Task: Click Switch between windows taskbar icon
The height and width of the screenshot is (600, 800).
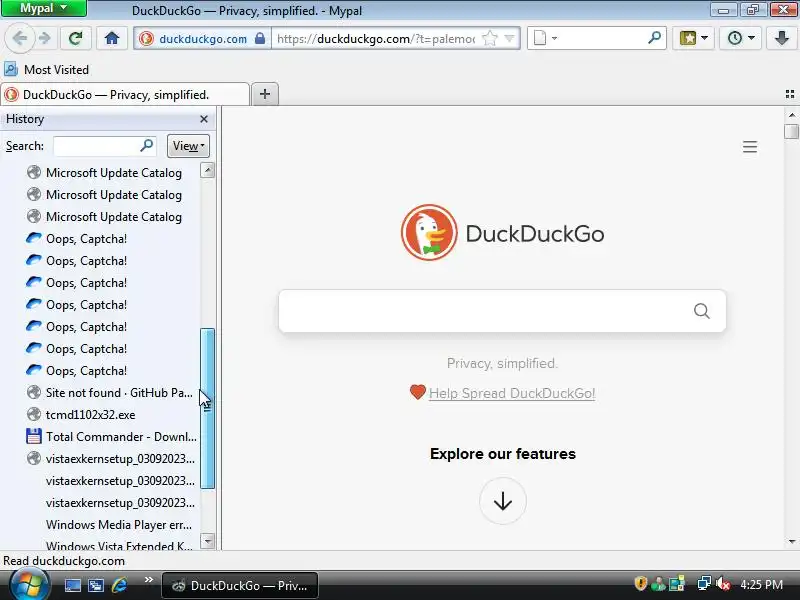Action: [96, 585]
